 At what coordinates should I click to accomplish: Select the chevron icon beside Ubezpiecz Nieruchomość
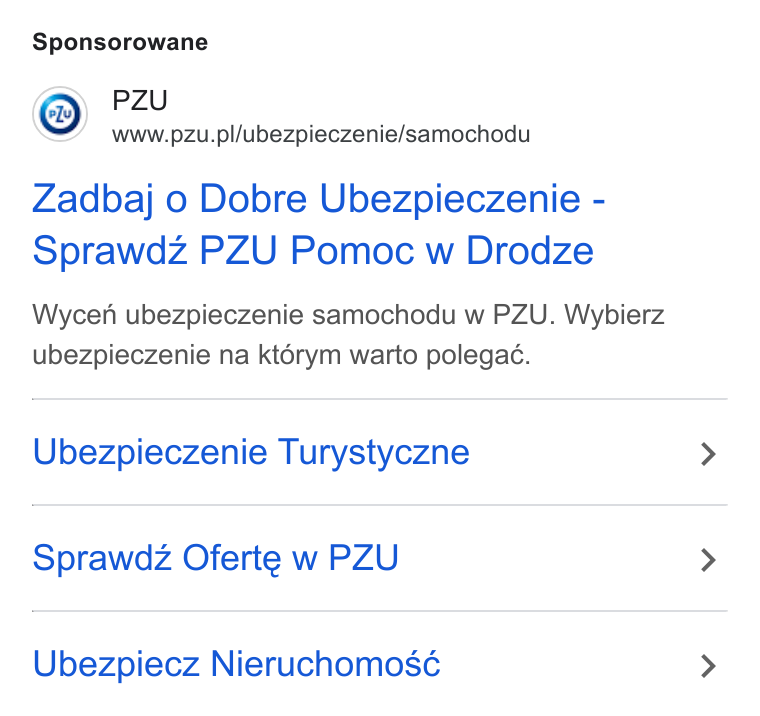pyautogui.click(x=708, y=666)
